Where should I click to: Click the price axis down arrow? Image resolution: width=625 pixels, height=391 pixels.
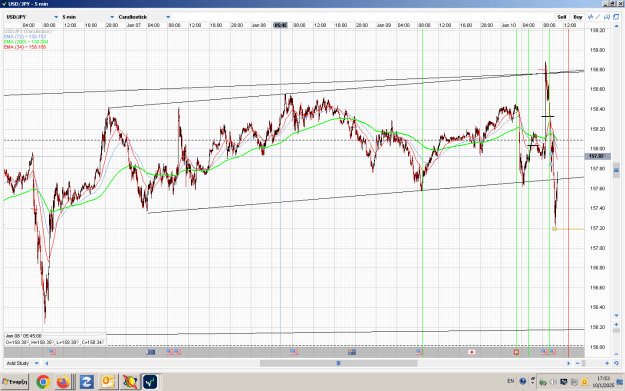(616, 316)
